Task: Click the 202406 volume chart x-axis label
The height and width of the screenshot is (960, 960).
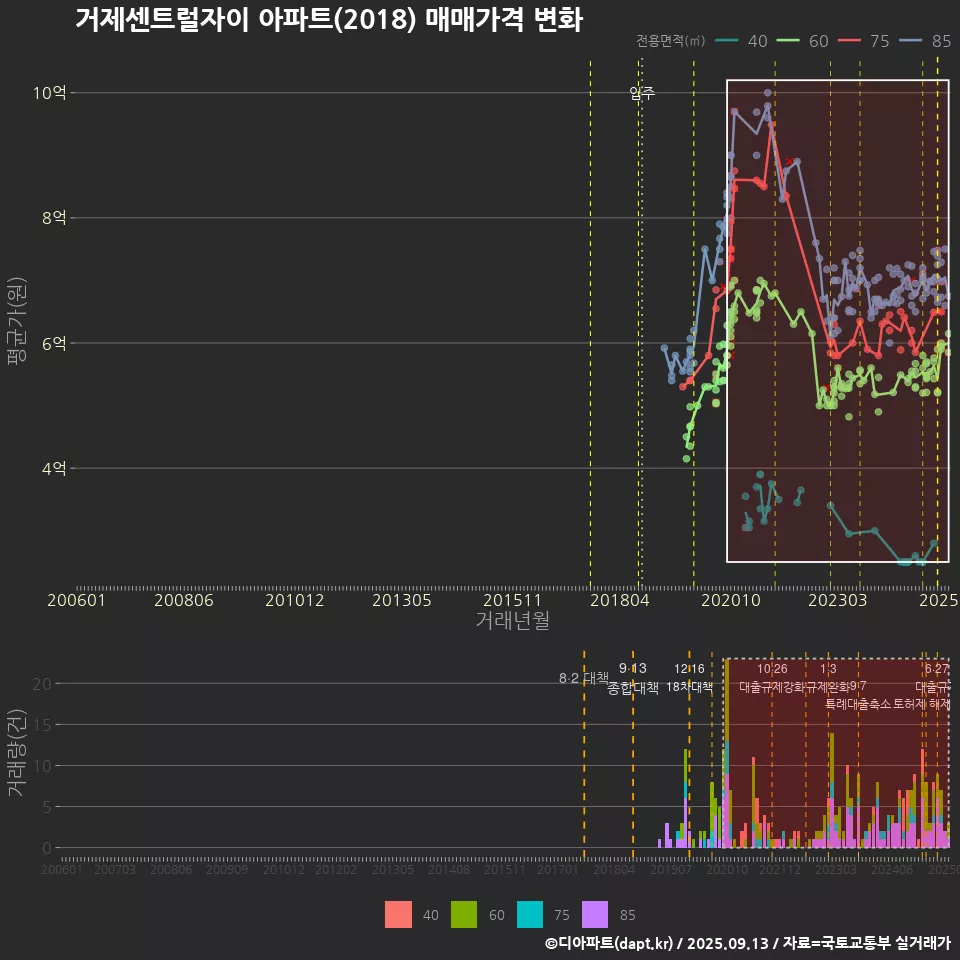Action: coord(892,869)
